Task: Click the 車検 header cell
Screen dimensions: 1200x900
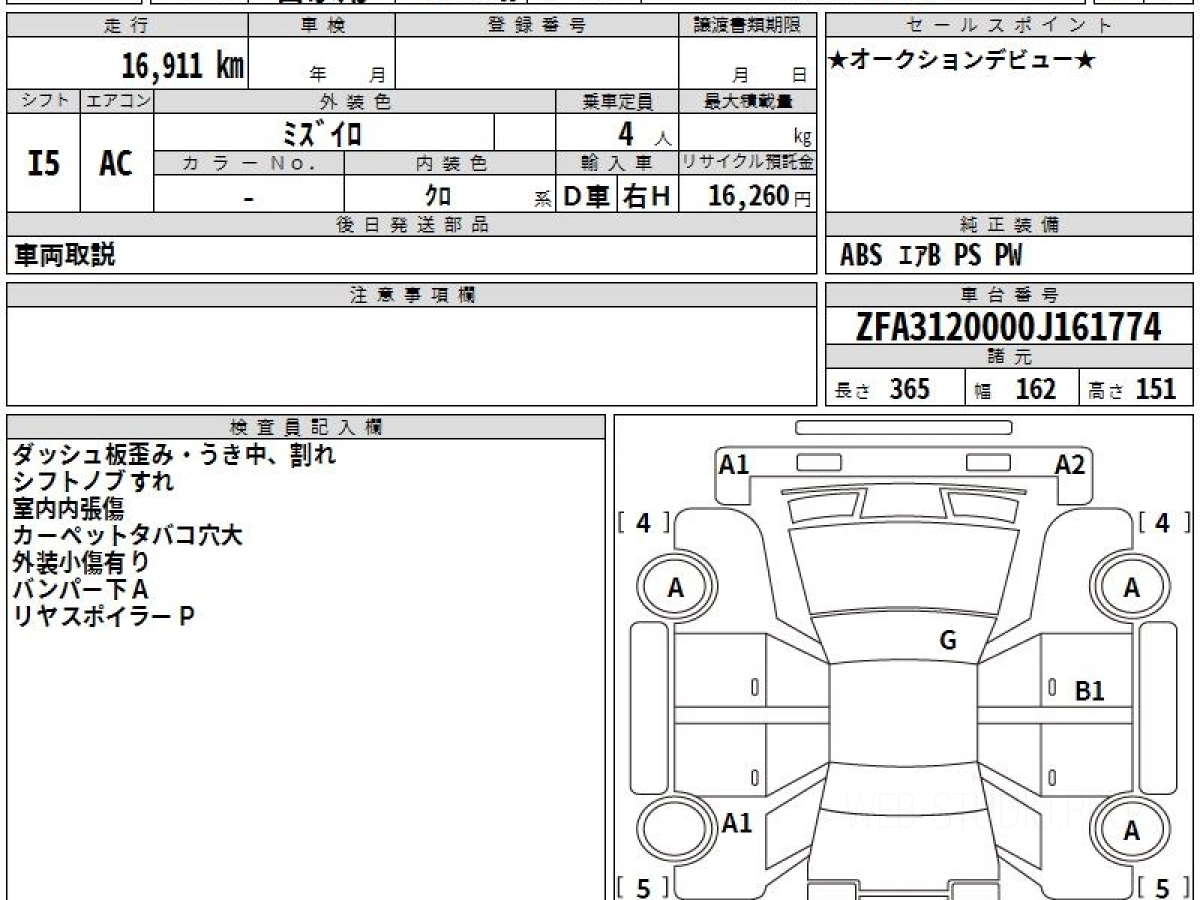Action: 322,26
